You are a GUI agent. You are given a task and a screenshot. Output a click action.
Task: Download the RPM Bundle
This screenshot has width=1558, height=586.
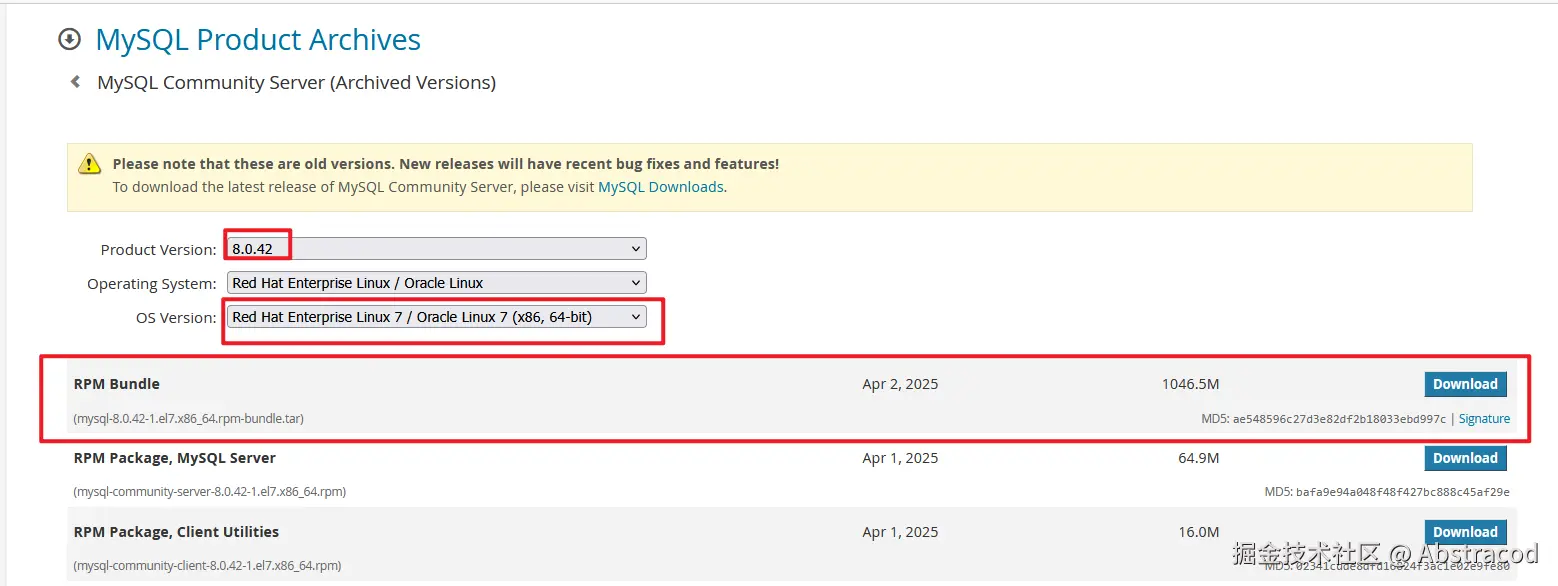click(1465, 384)
